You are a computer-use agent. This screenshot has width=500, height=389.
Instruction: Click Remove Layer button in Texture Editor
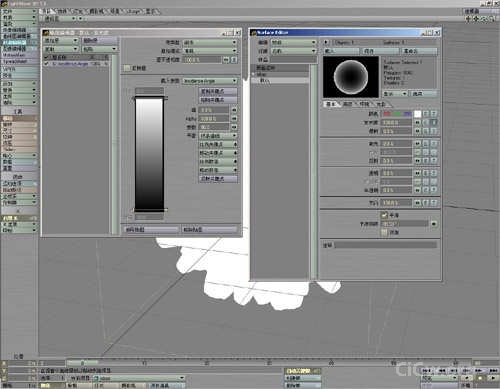click(100, 40)
